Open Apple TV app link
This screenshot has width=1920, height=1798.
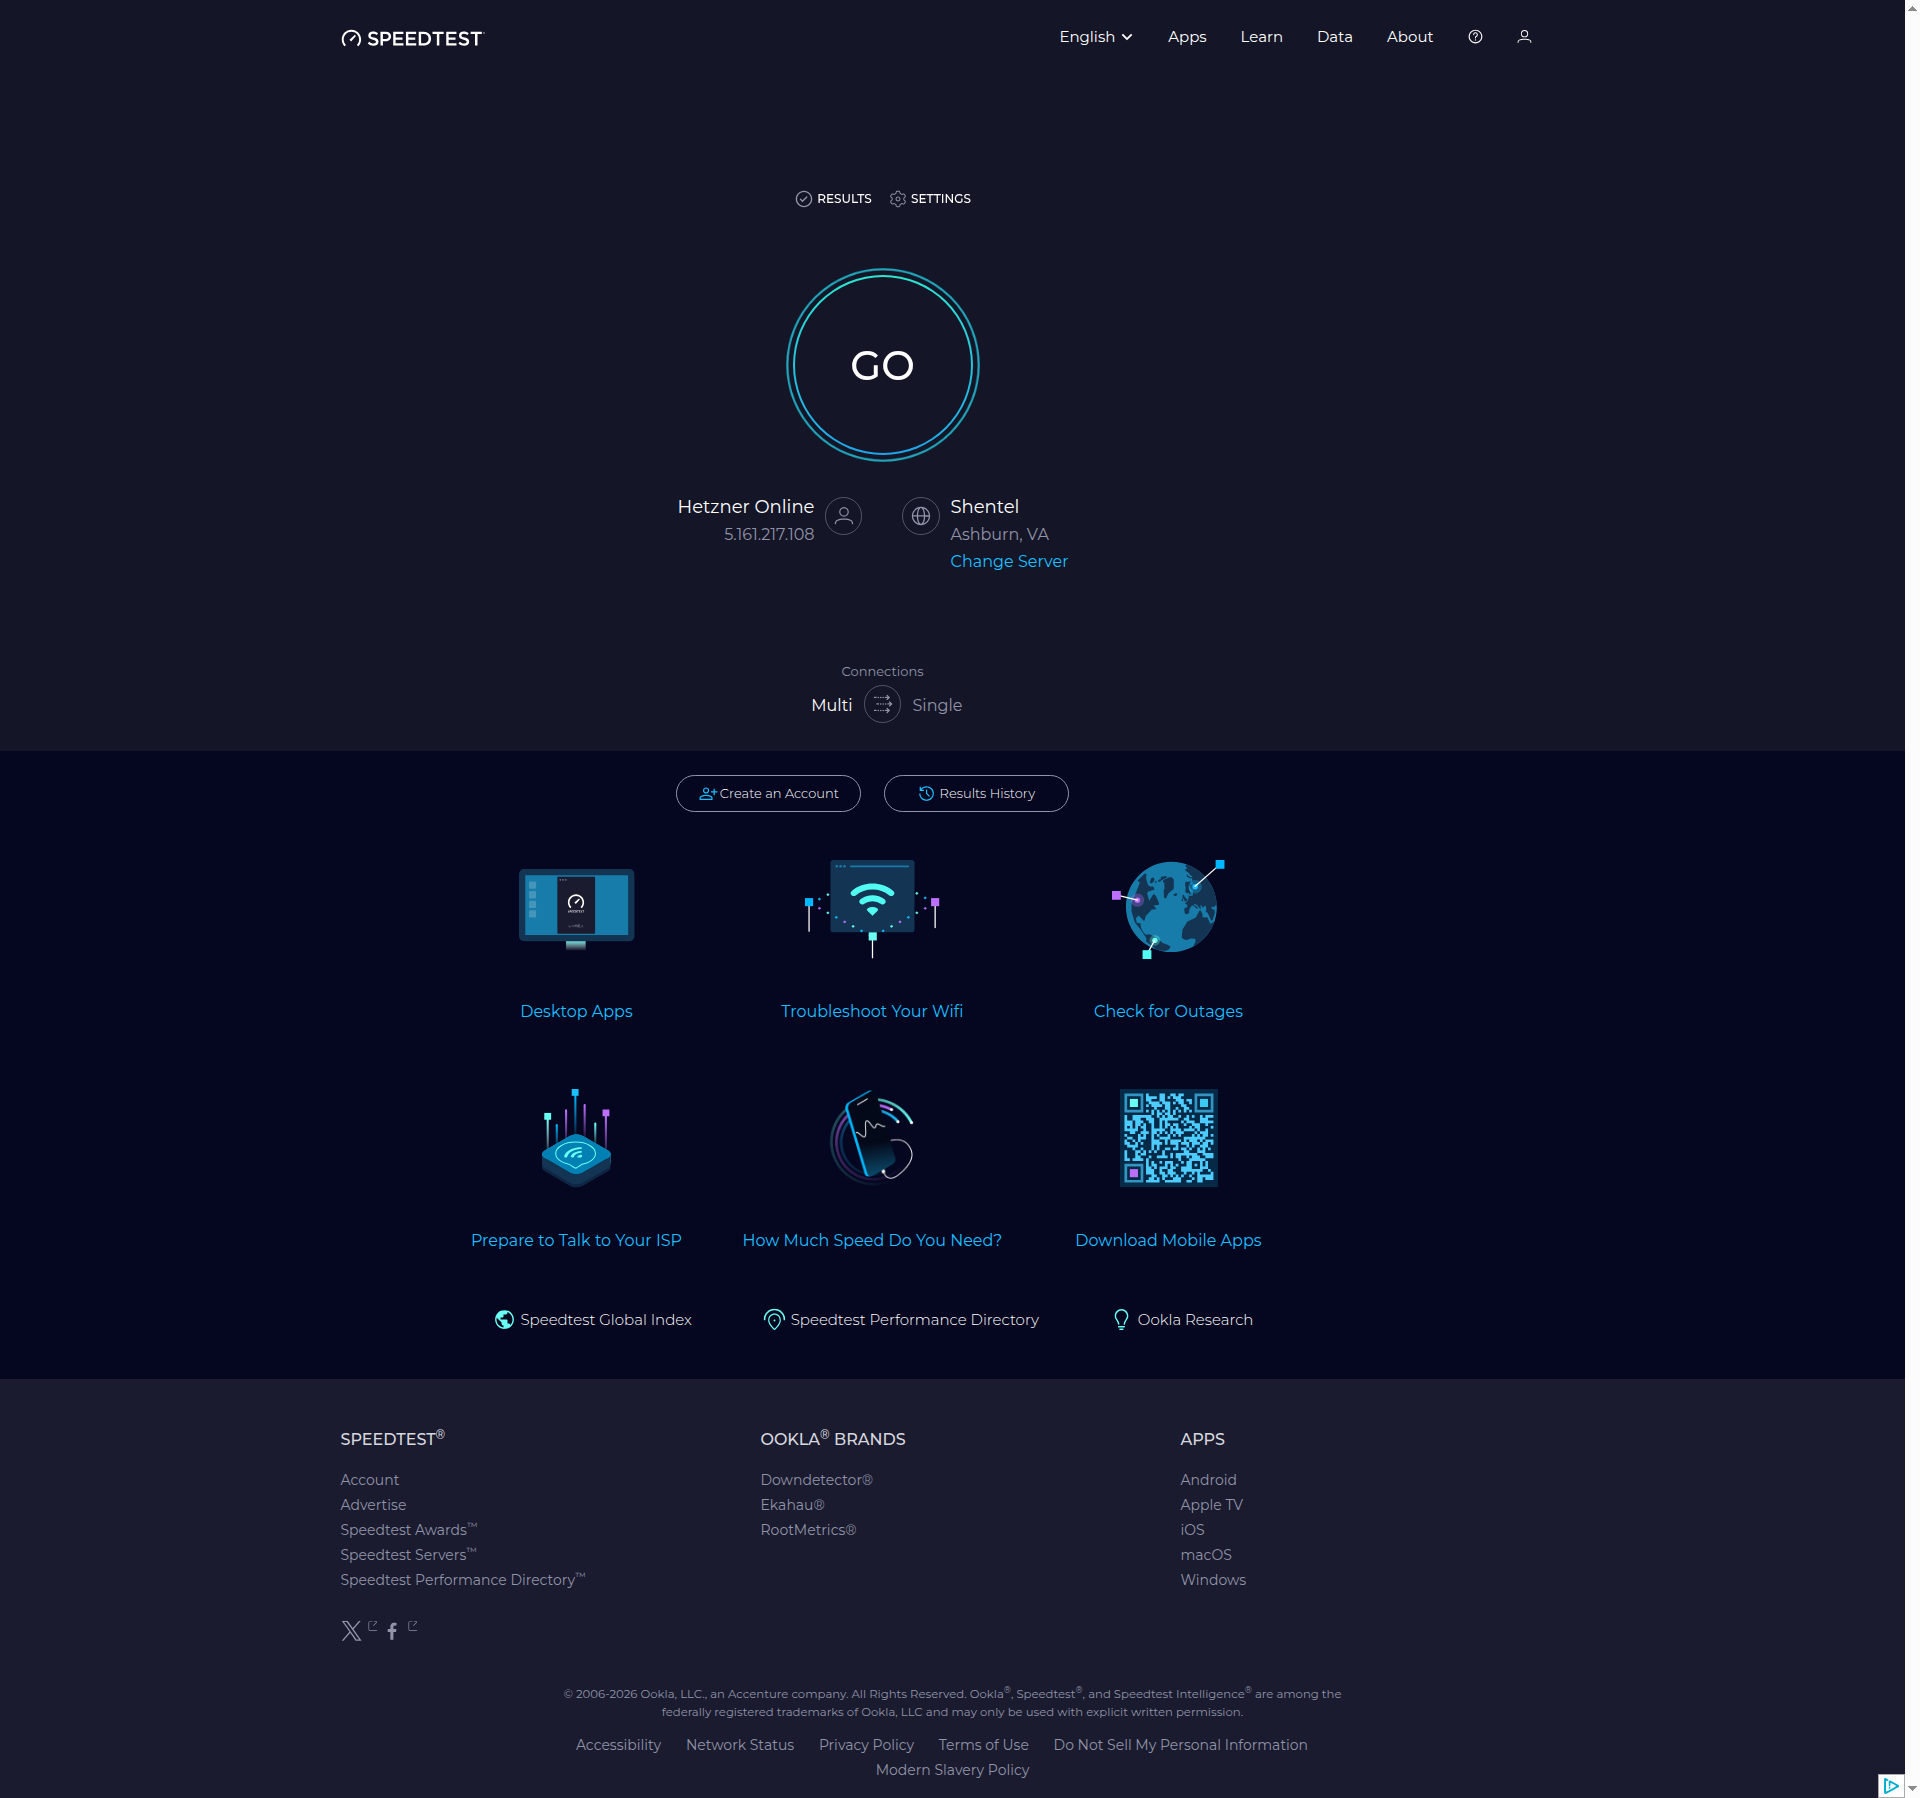(x=1211, y=1505)
